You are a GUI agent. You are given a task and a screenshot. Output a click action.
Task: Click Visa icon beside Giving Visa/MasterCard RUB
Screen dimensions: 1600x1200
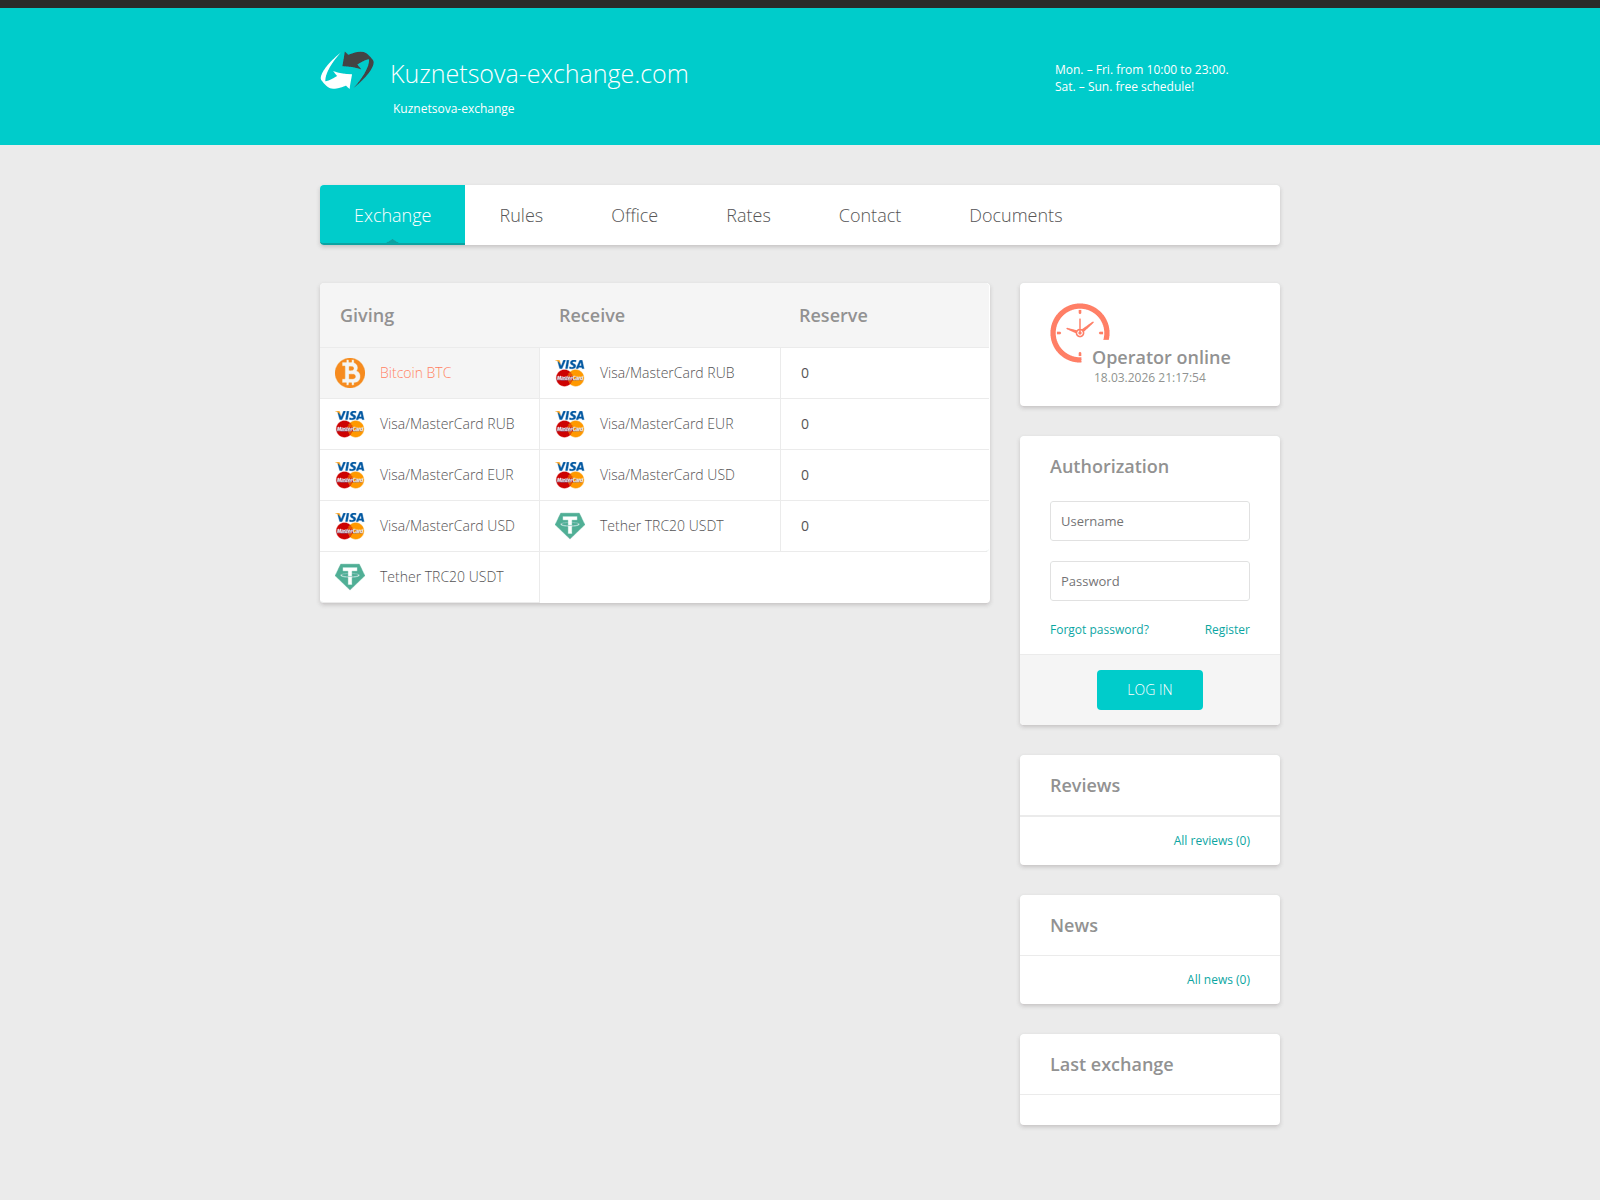coord(350,424)
